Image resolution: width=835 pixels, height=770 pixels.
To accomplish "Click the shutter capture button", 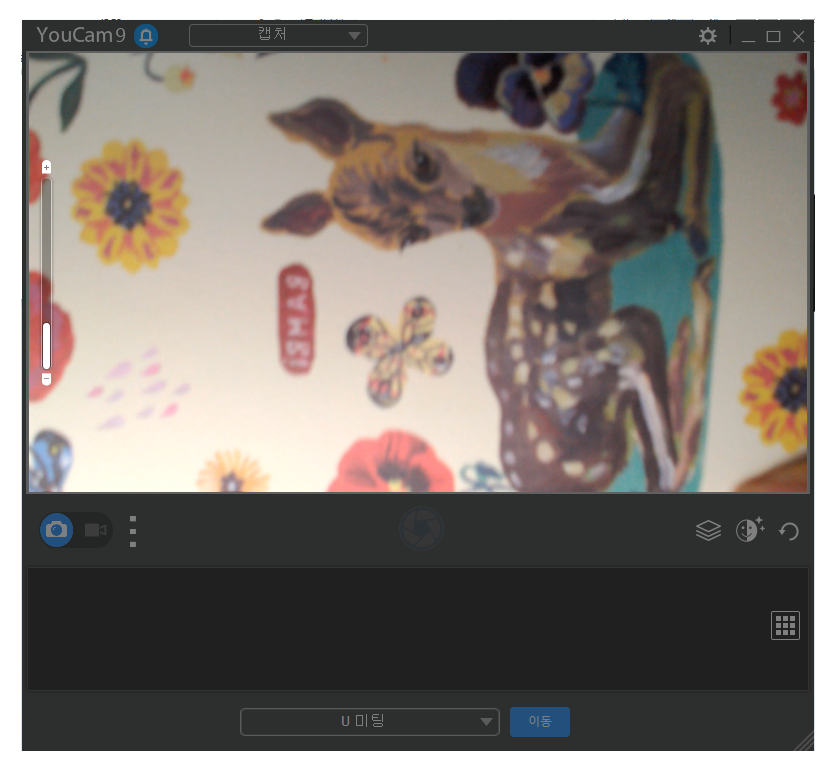I will pos(421,529).
